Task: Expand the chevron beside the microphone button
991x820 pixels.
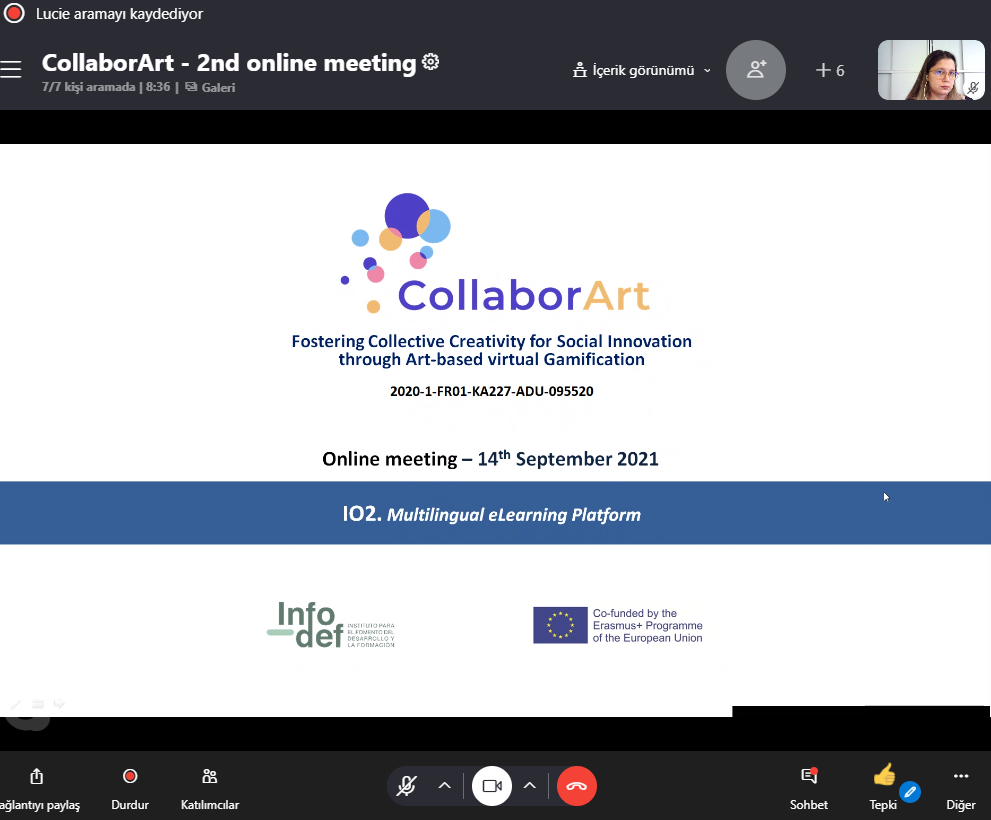Action: [x=445, y=786]
